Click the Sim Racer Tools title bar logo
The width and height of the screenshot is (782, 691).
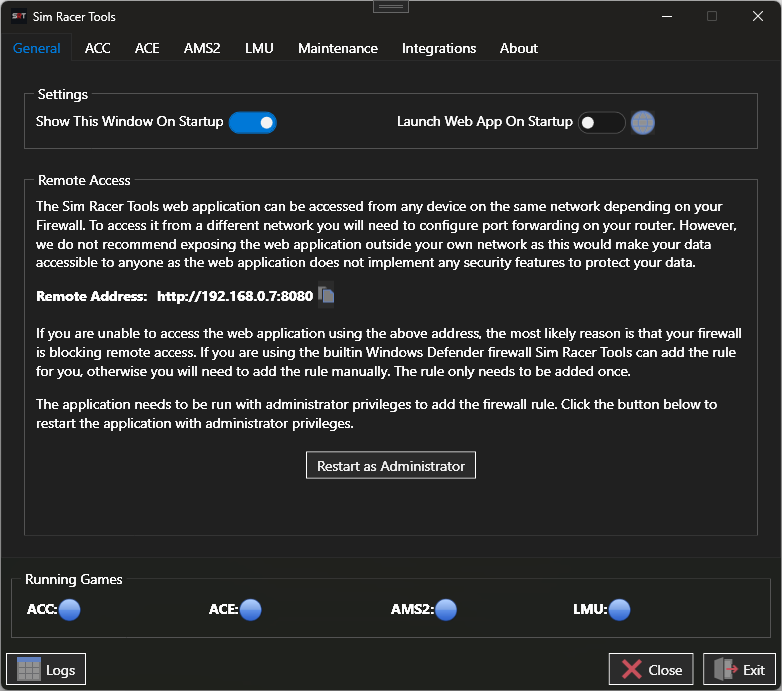point(18,16)
